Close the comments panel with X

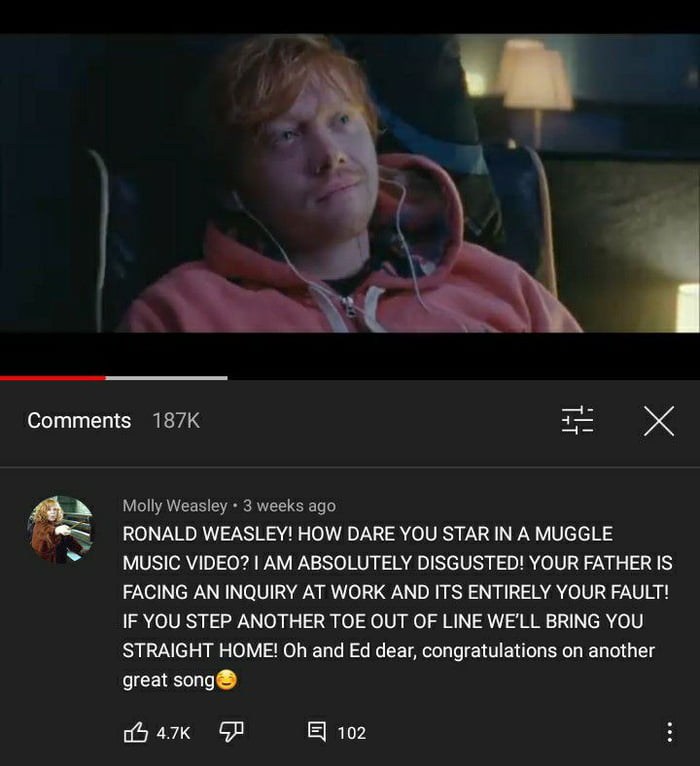click(658, 421)
